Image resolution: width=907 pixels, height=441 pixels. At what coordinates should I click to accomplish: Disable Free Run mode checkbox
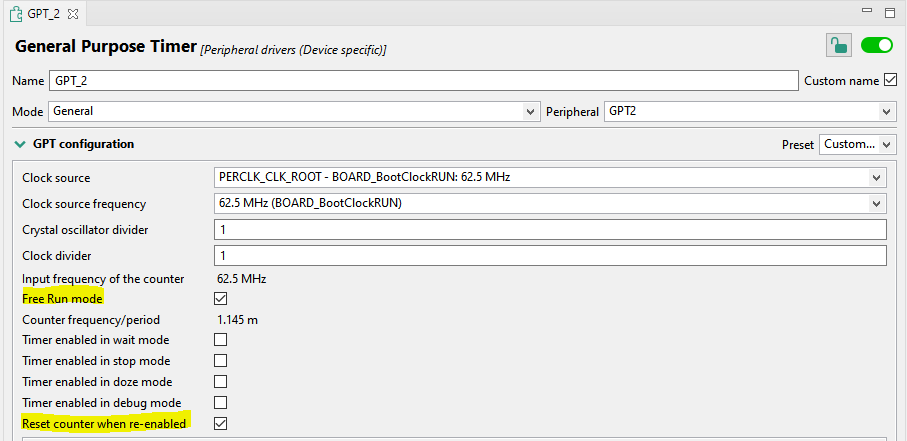pyautogui.click(x=221, y=298)
